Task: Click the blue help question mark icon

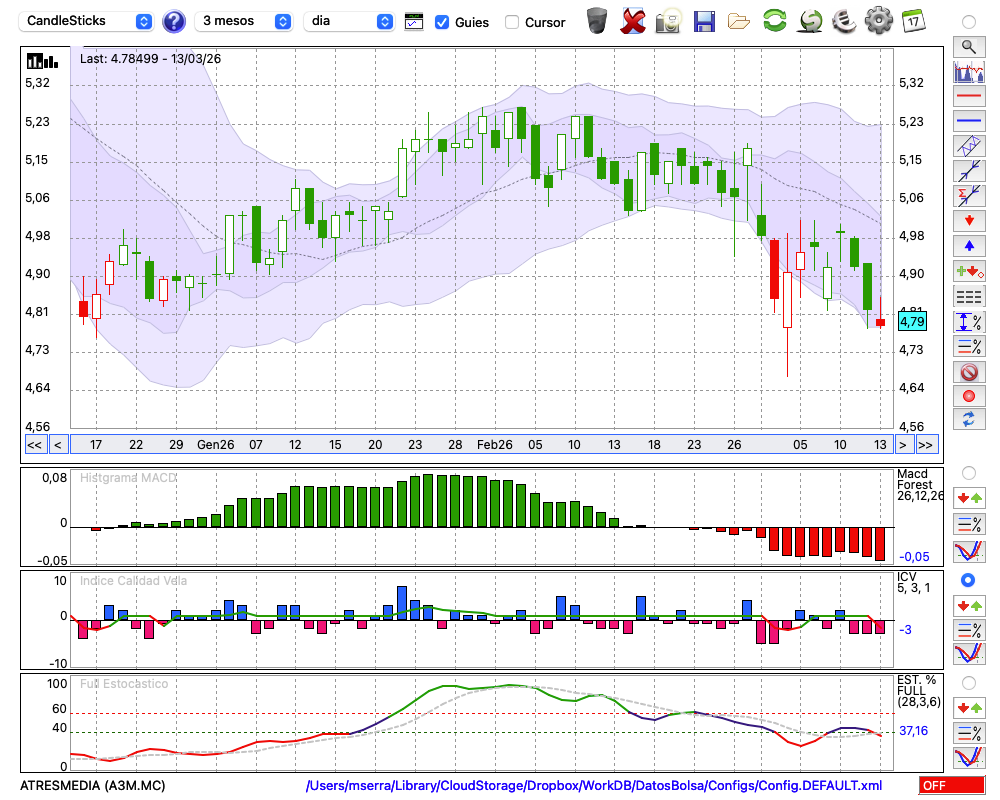Action: [173, 22]
